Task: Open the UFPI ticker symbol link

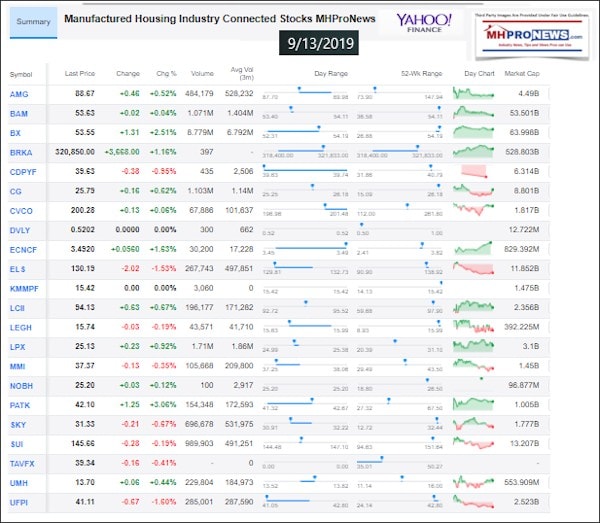Action: coord(19,503)
